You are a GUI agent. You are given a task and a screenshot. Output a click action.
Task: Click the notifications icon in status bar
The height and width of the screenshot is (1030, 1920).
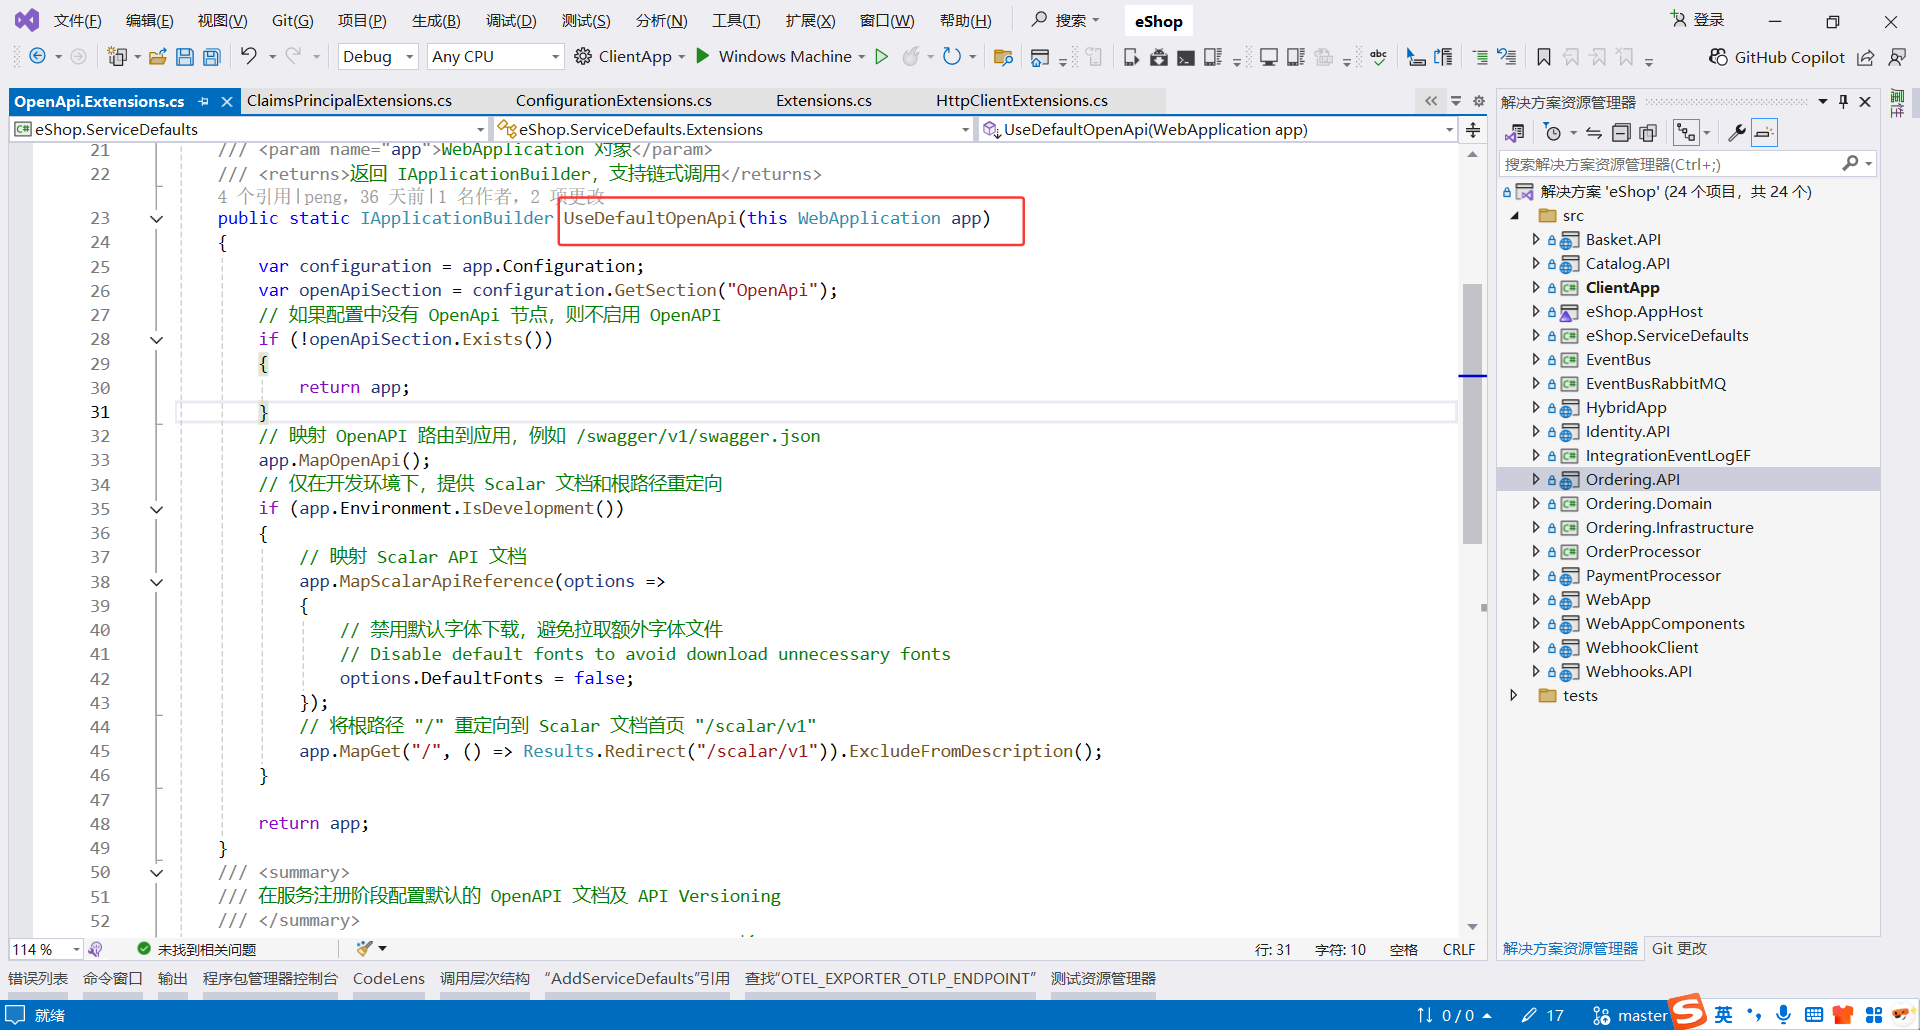point(15,1015)
